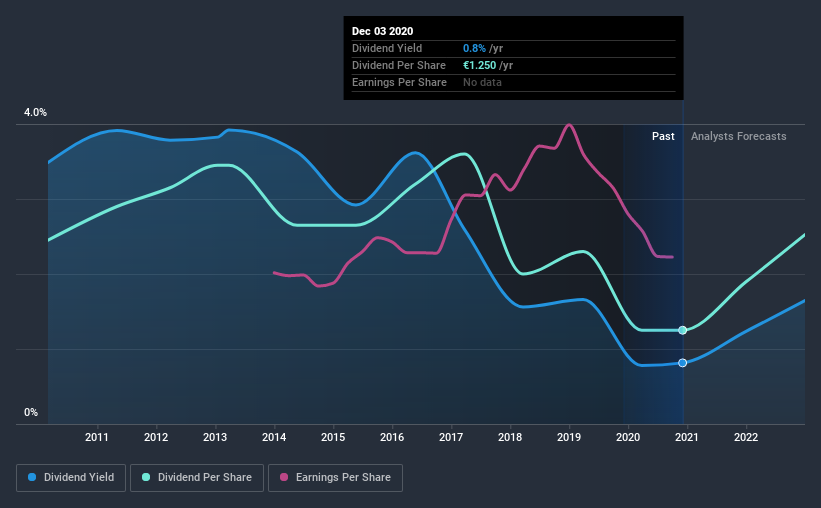
Task: Click the Past section label
Action: coord(663,136)
